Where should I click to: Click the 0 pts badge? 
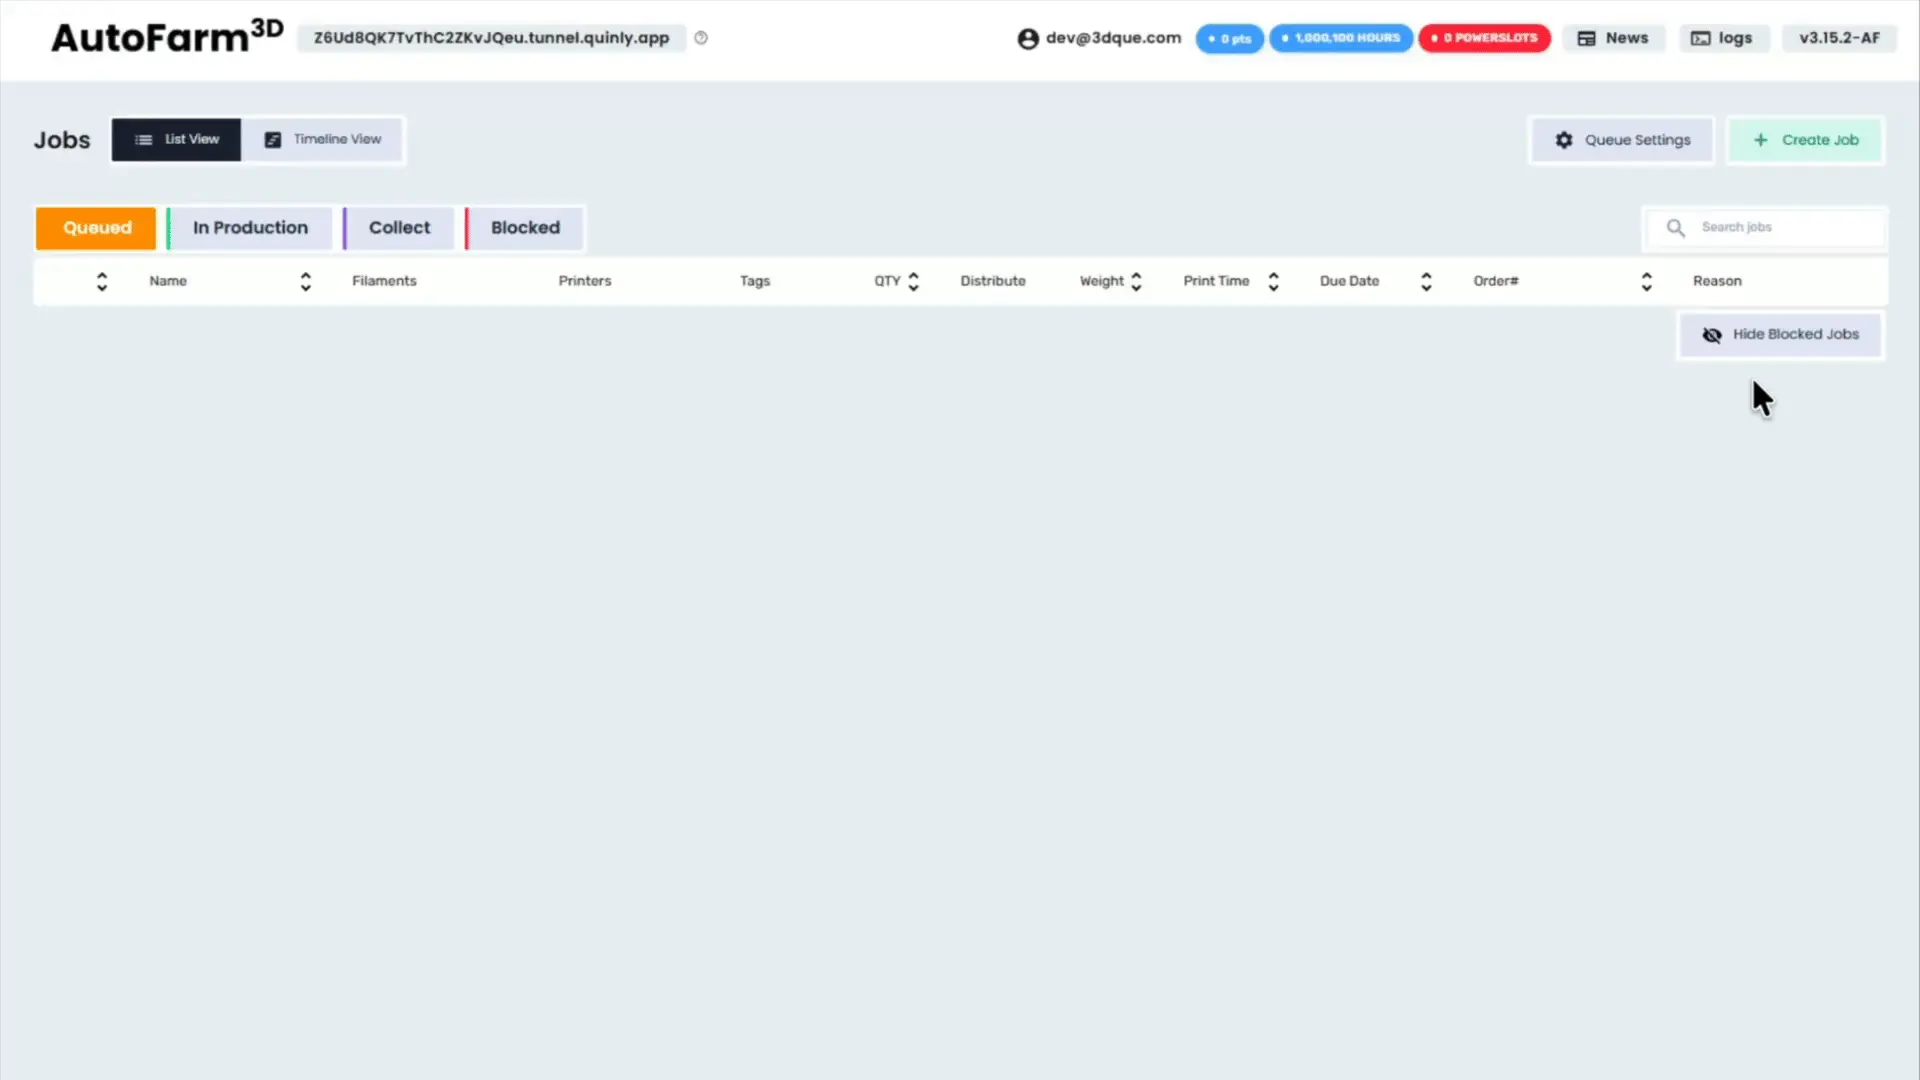pos(1229,39)
